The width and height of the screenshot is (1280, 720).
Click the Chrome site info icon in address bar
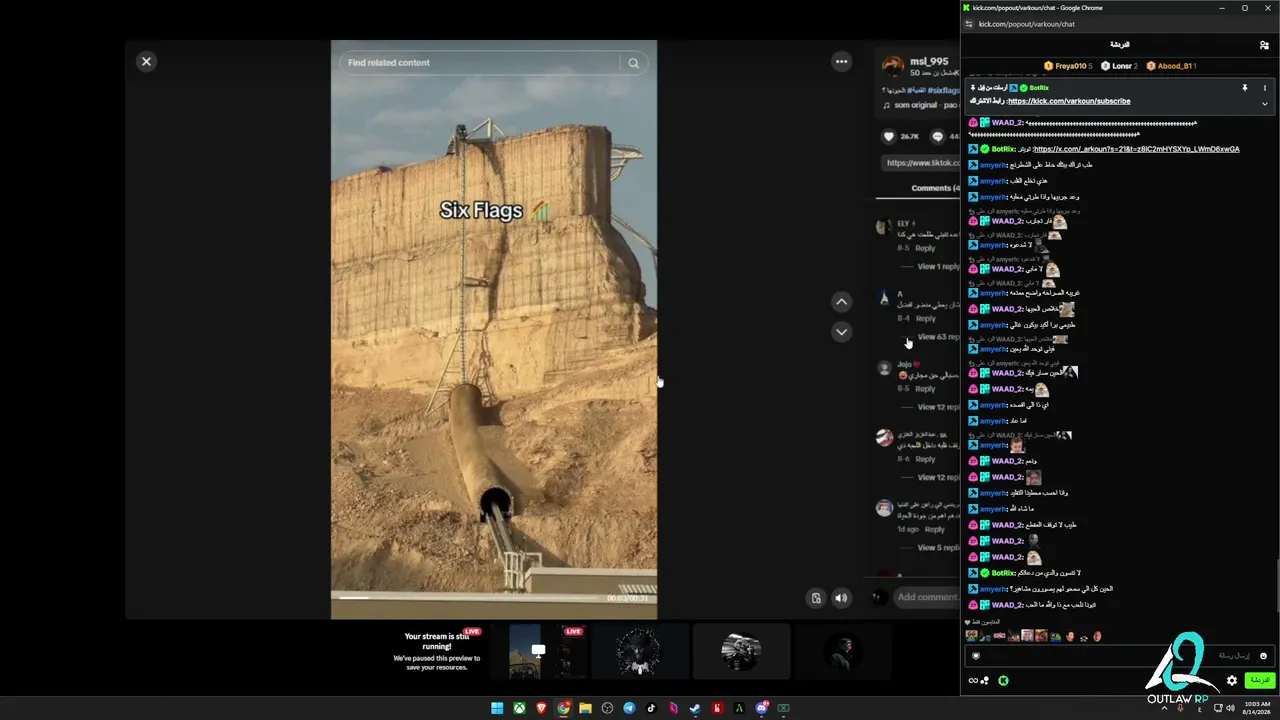(x=968, y=24)
